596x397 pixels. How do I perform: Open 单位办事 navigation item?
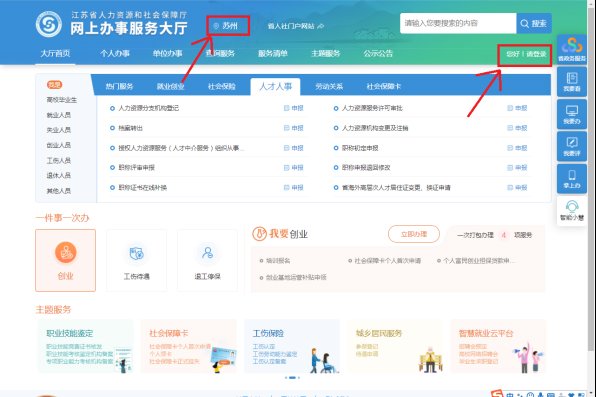[168, 53]
